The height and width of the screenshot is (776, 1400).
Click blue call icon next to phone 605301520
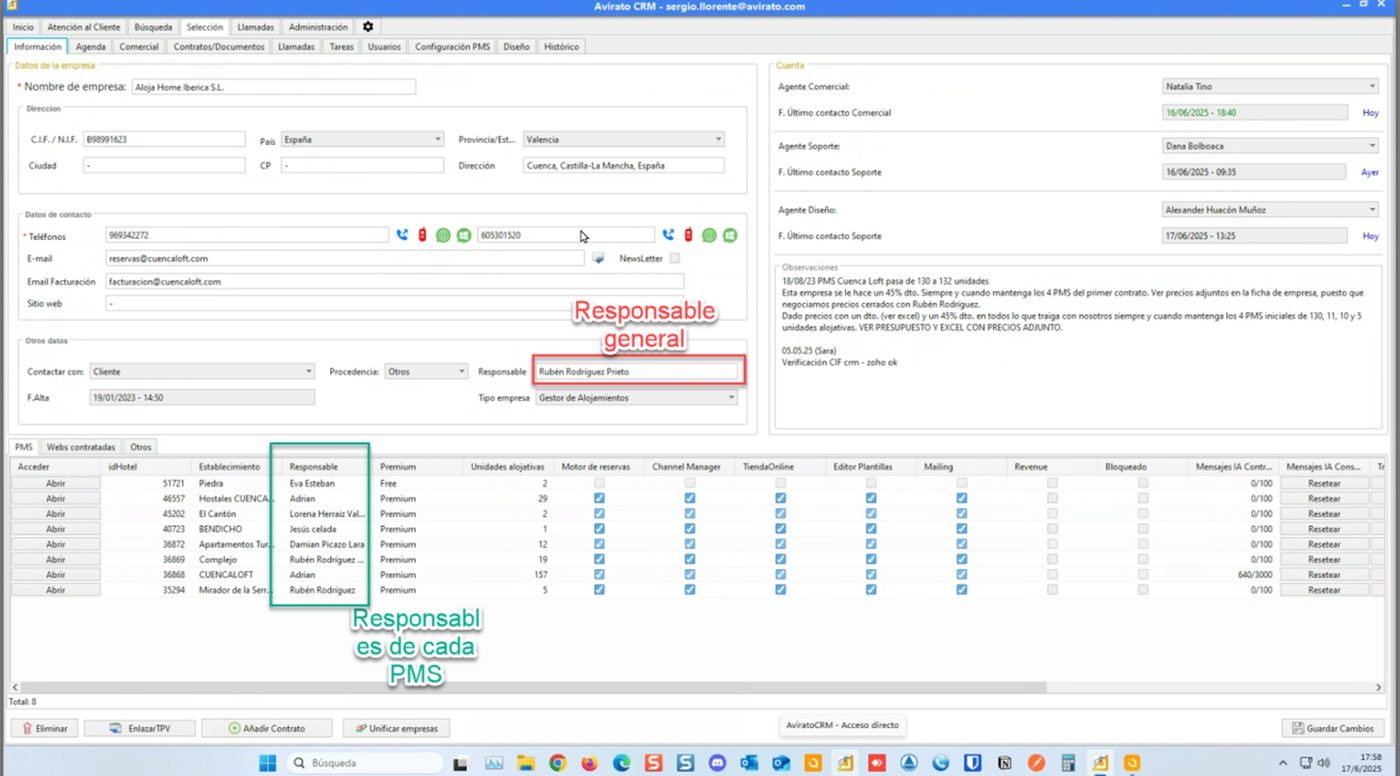[x=668, y=235]
